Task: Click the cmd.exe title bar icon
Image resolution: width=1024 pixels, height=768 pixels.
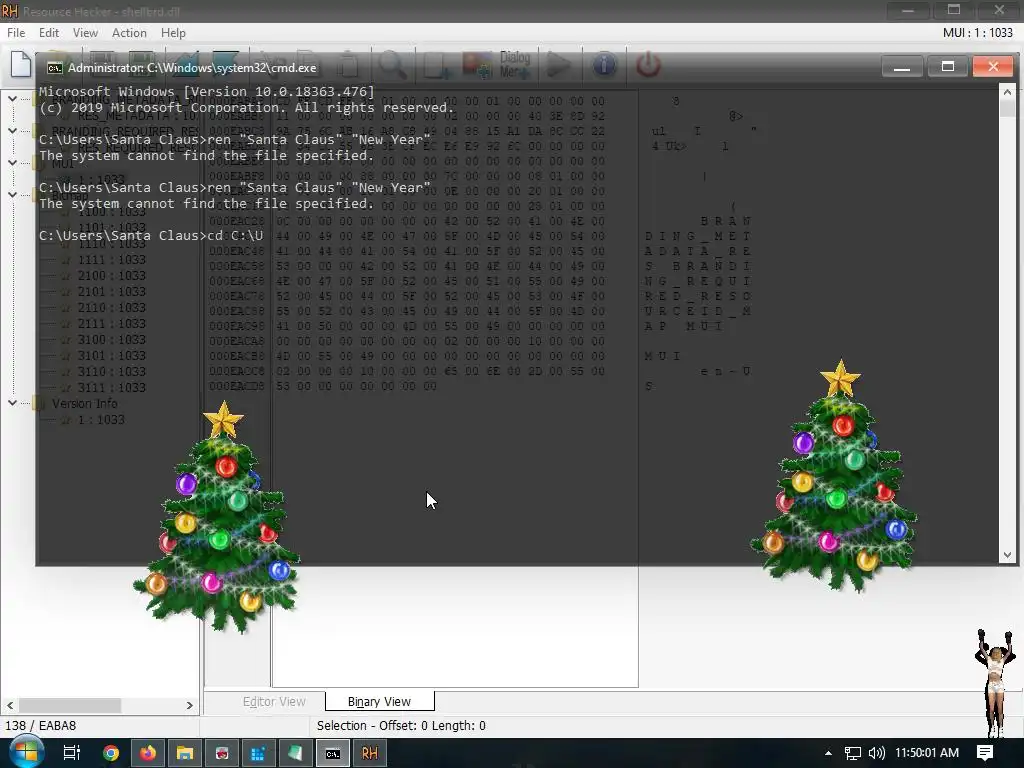Action: coord(55,68)
